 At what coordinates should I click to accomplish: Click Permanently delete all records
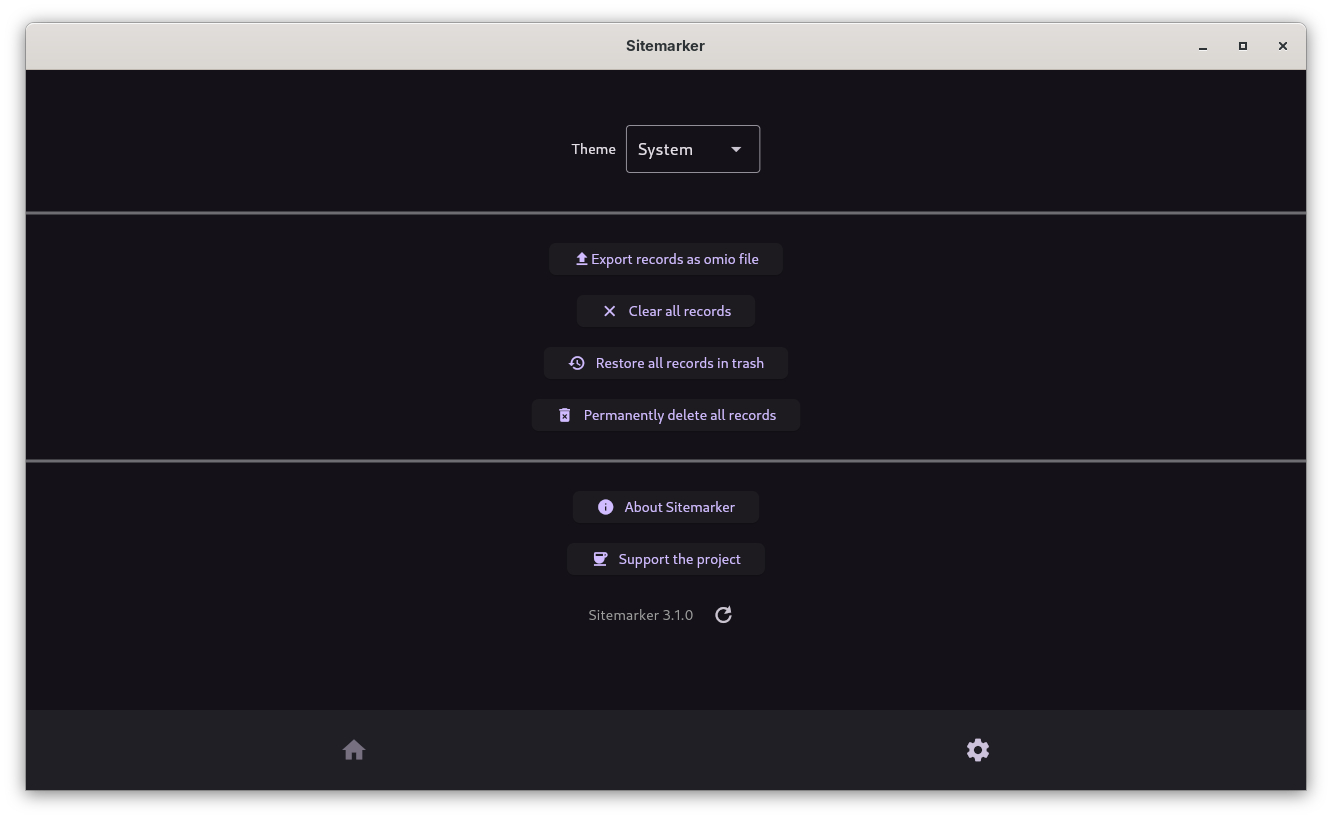[666, 415]
